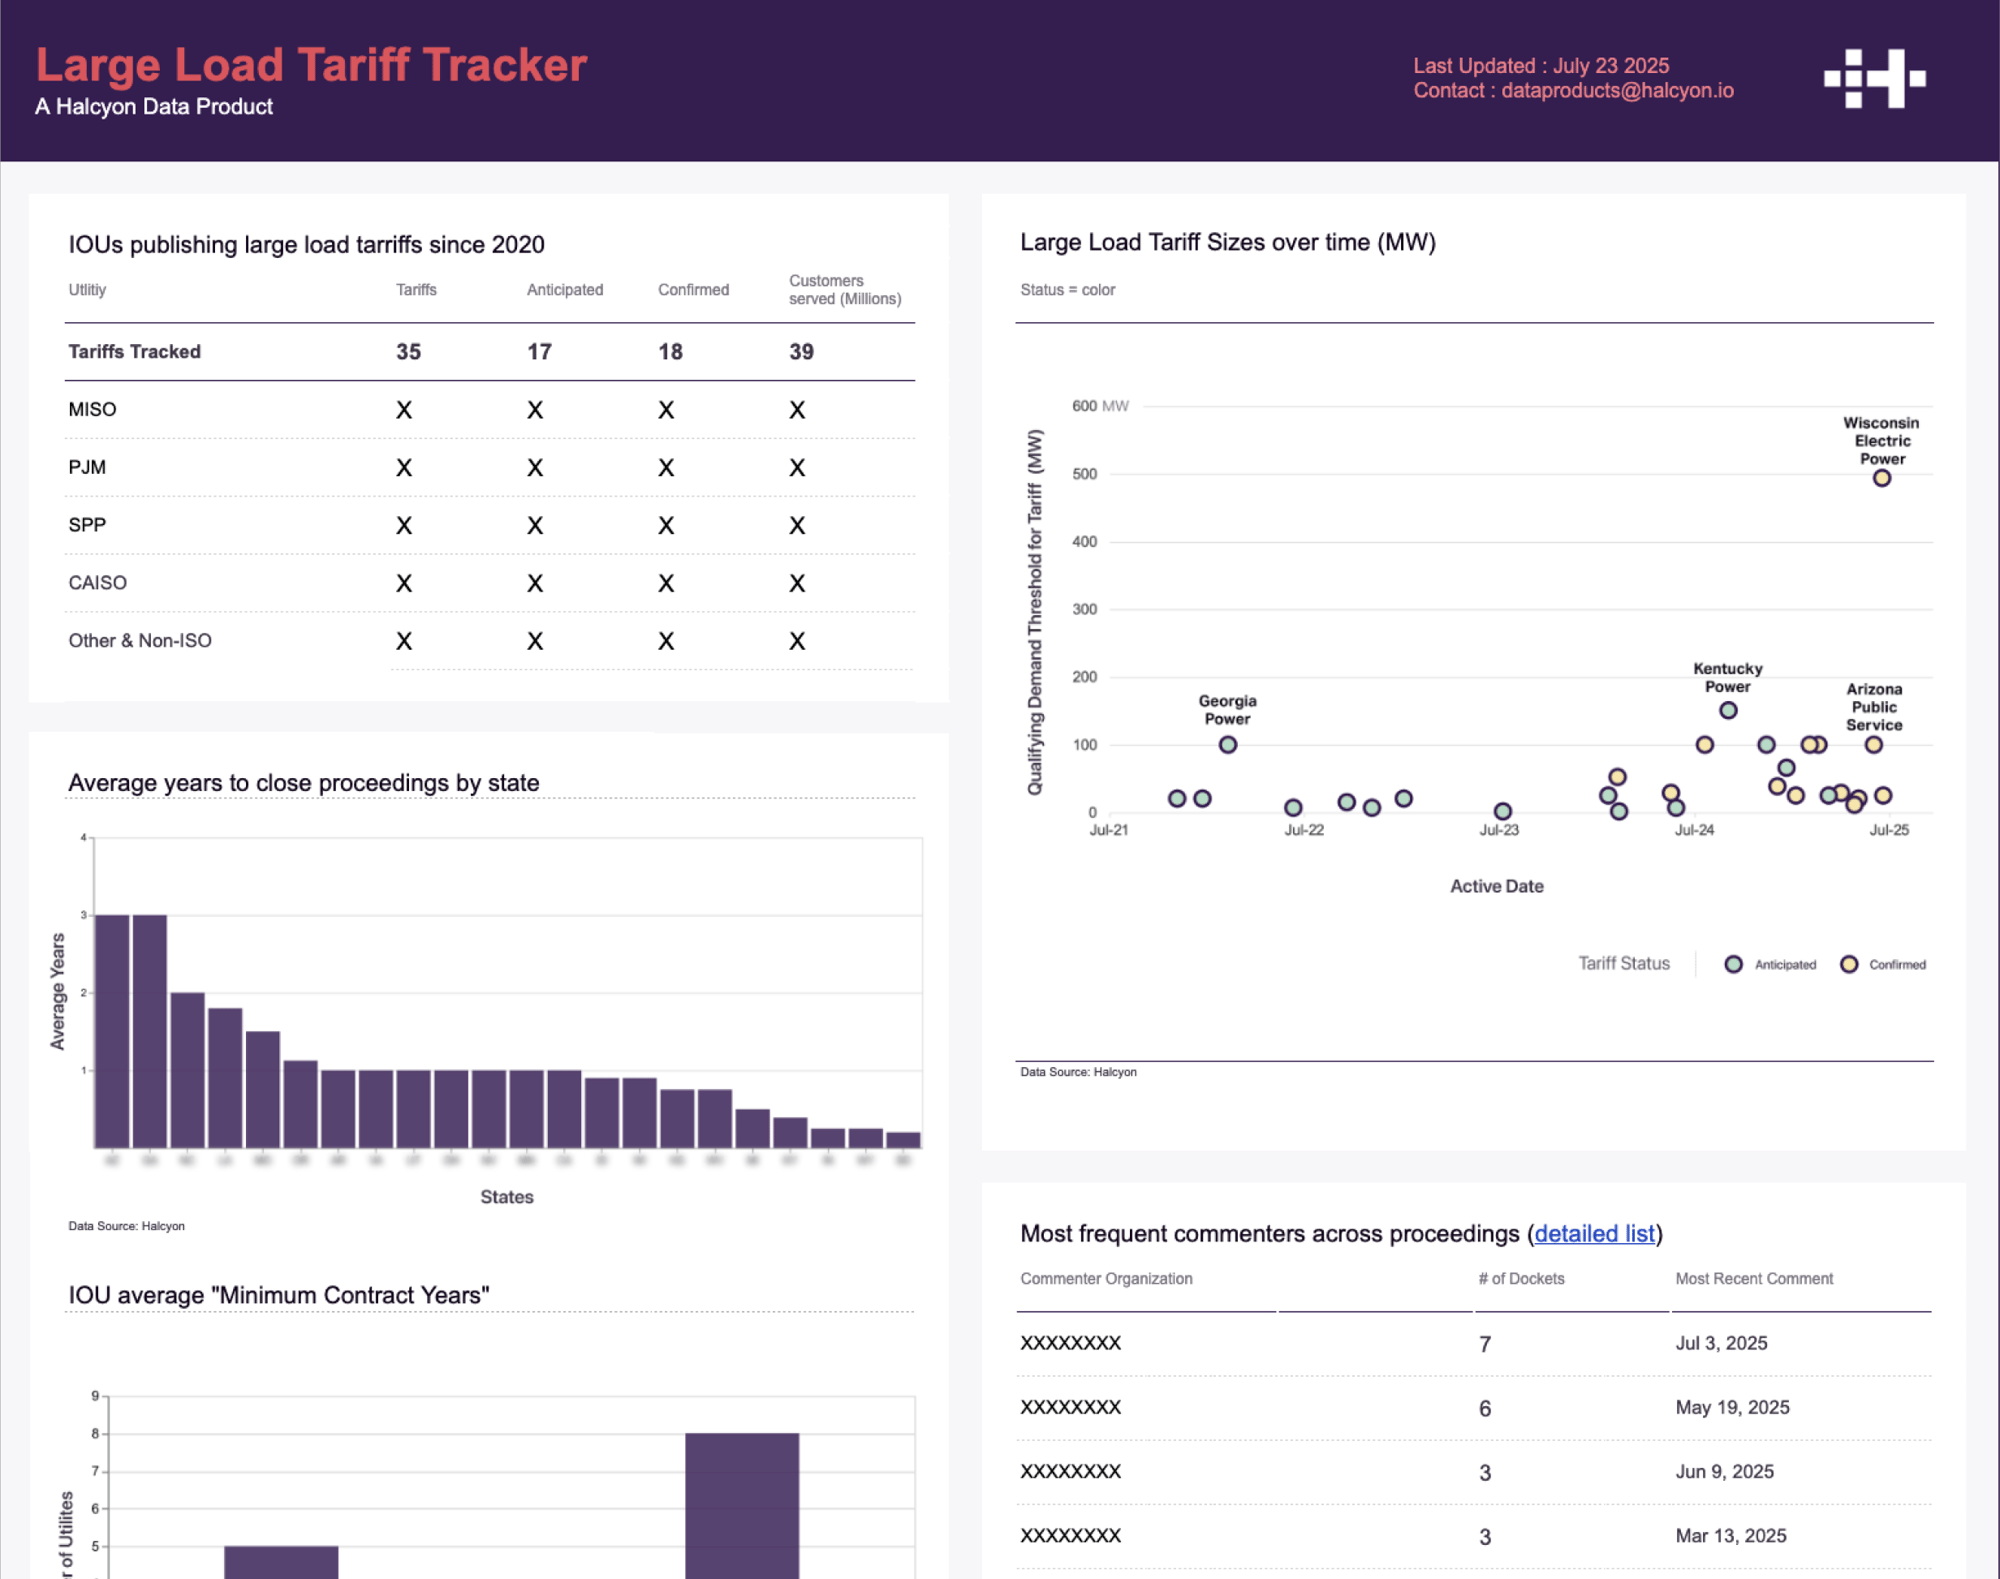Select the Other & Non-ISO row label
2000x1579 pixels.
click(x=140, y=641)
